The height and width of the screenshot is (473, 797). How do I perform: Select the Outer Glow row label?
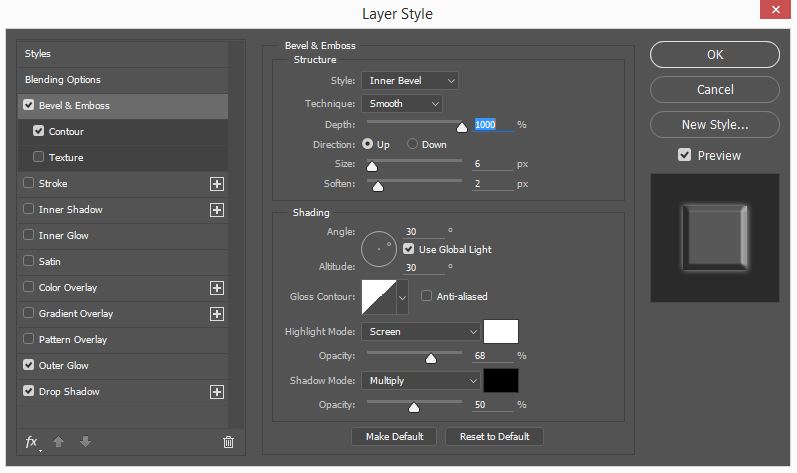tap(64, 365)
